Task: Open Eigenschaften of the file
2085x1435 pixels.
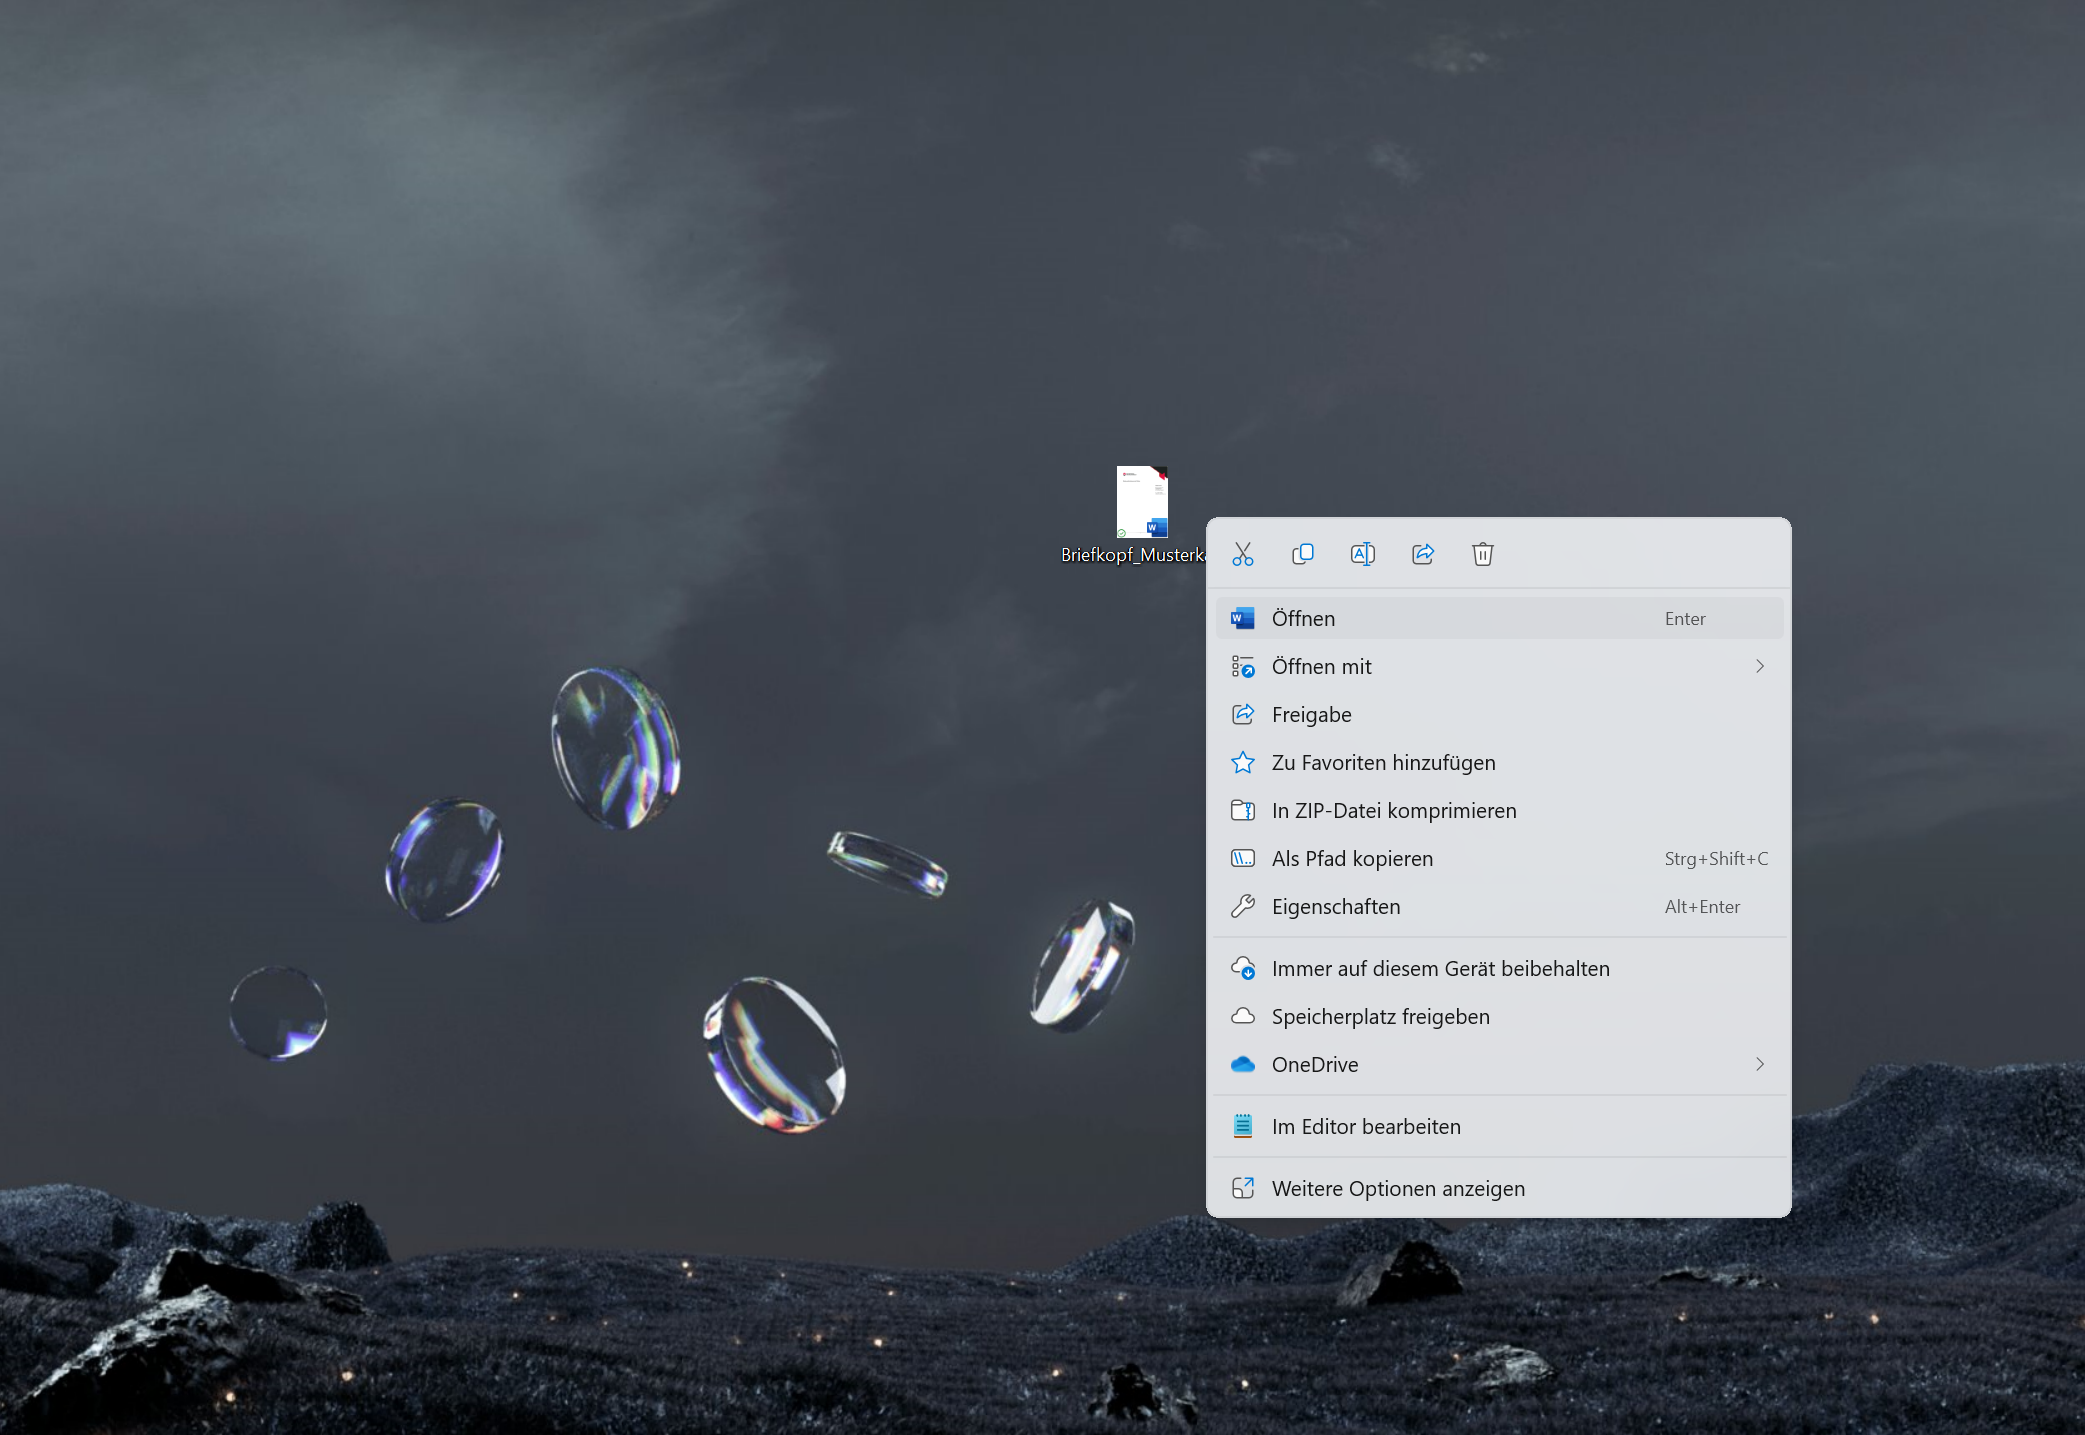Action: [x=1335, y=907]
